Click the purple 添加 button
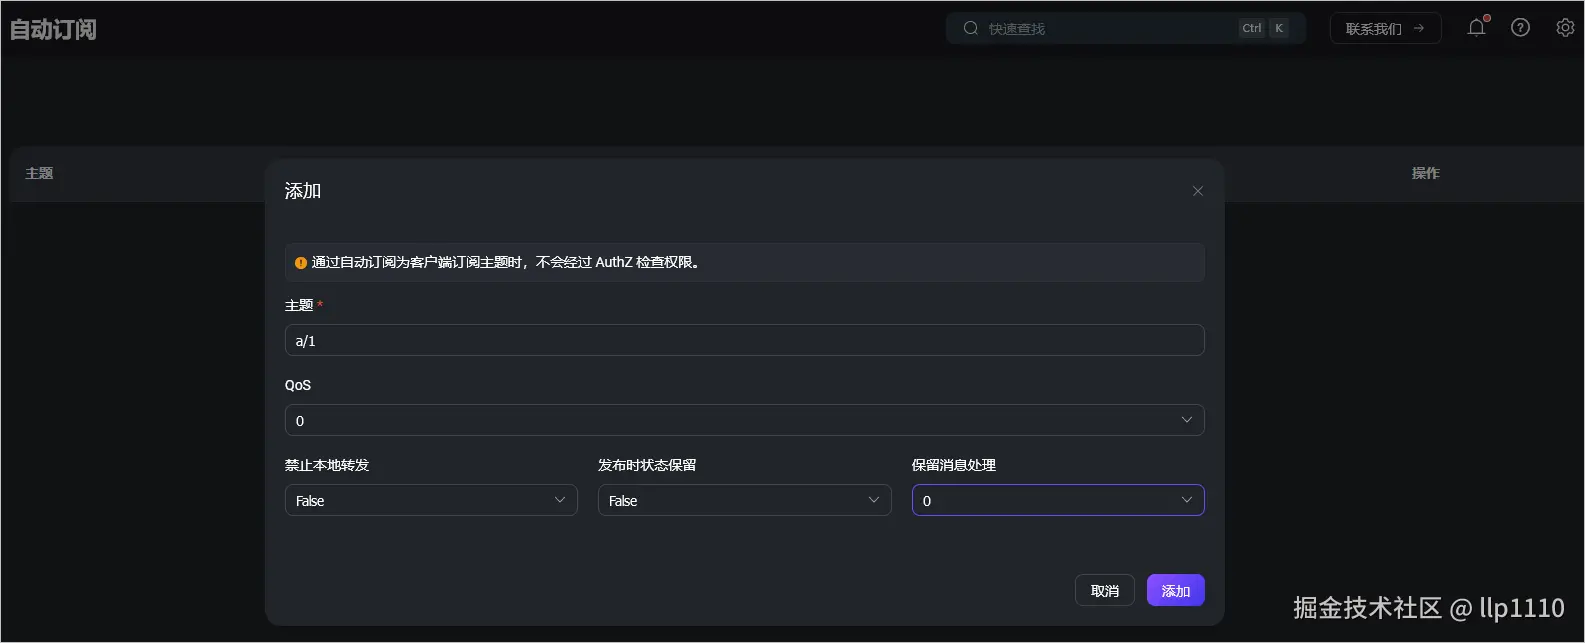The image size is (1585, 643). click(1175, 591)
